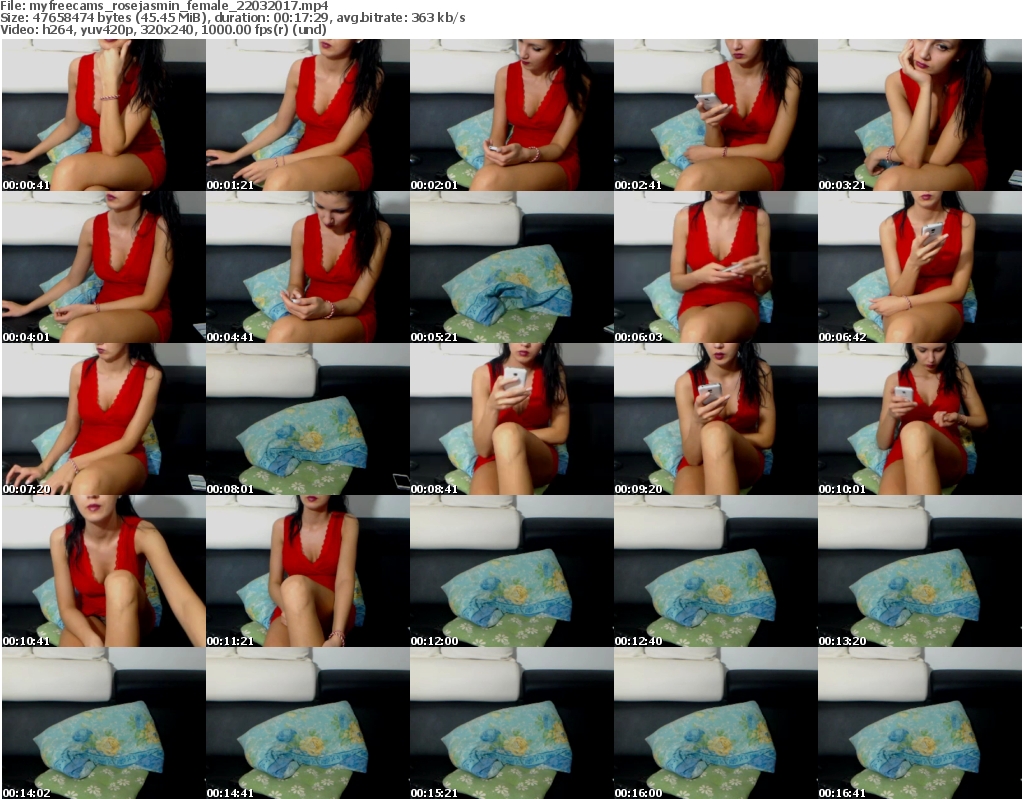Select the pillow frame at 00:12:00
Viewport: 1024px width, 799px height.
[x=511, y=571]
